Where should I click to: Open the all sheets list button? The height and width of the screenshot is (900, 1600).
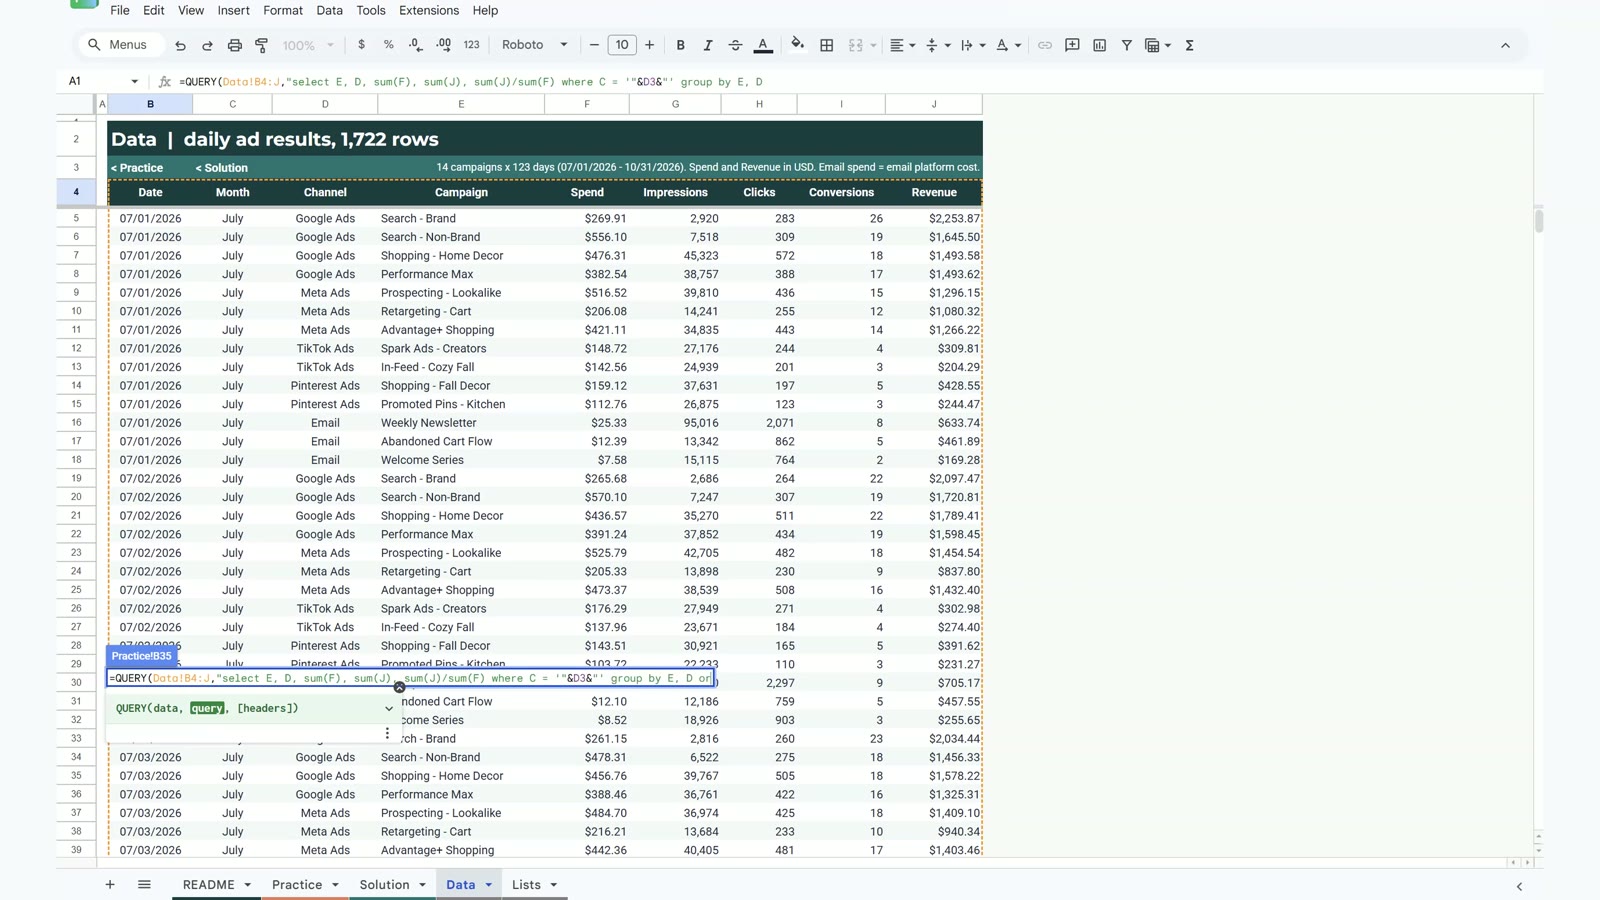point(144,884)
